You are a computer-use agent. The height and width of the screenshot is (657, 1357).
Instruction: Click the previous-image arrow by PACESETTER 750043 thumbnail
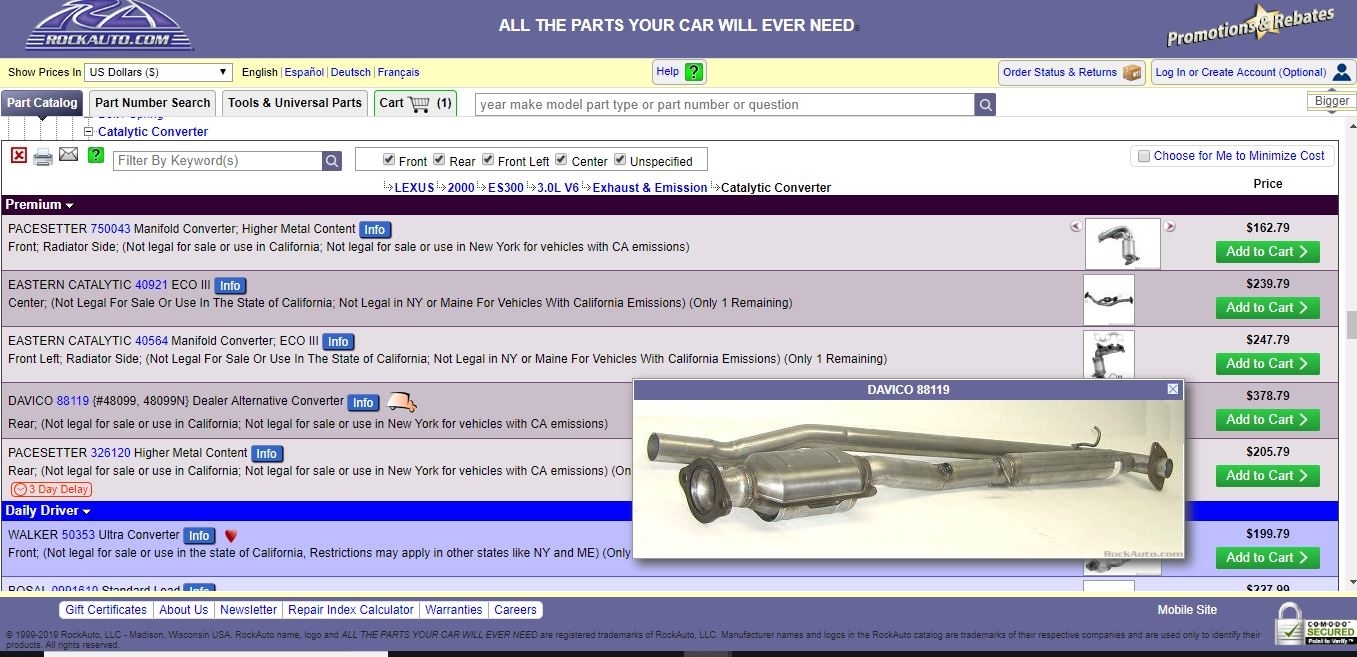(x=1076, y=226)
